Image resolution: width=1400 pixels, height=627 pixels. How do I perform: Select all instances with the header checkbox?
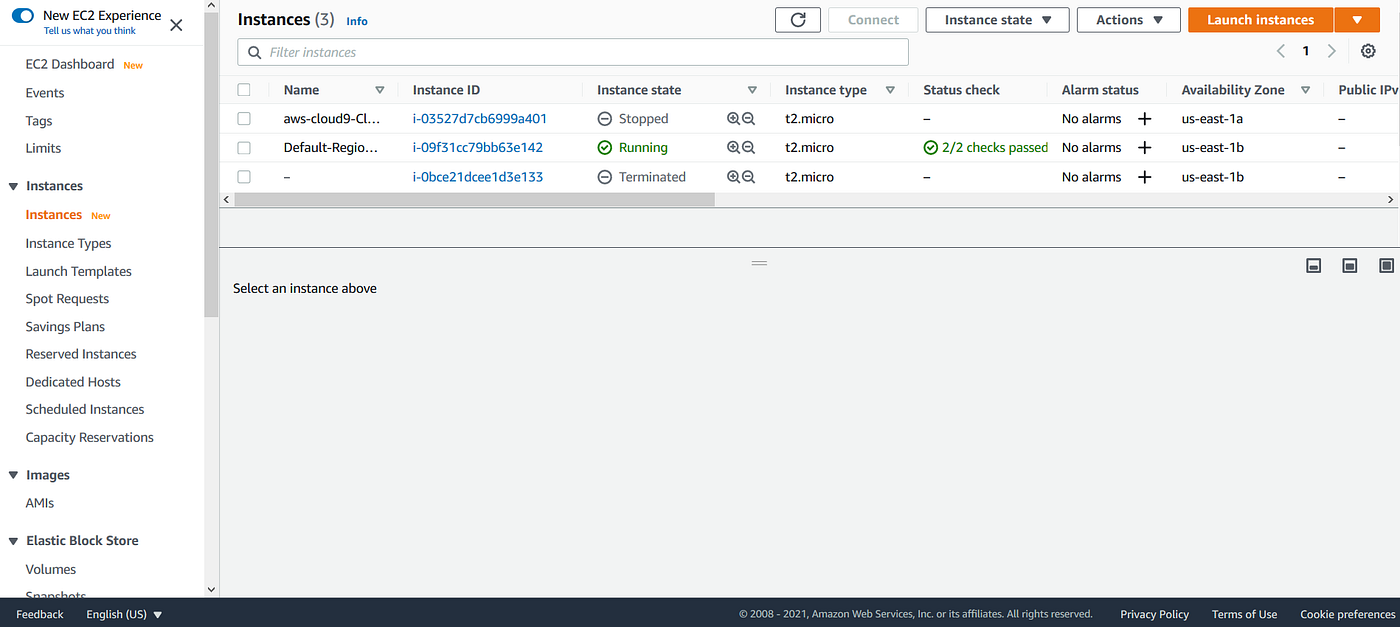tap(245, 89)
